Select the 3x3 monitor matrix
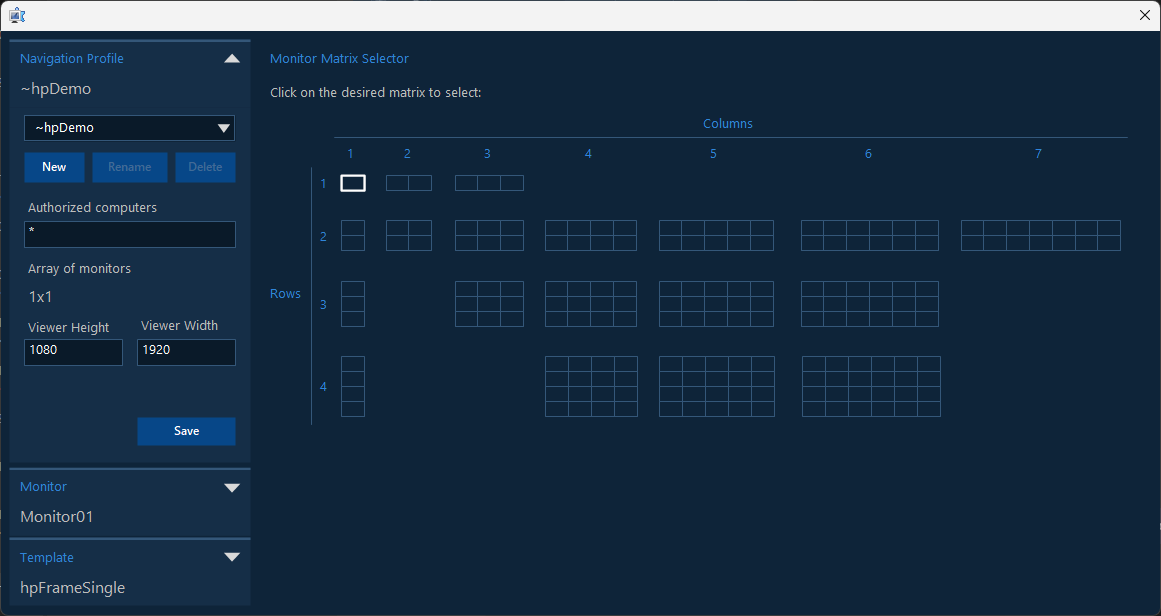Image resolution: width=1161 pixels, height=616 pixels. [488, 304]
